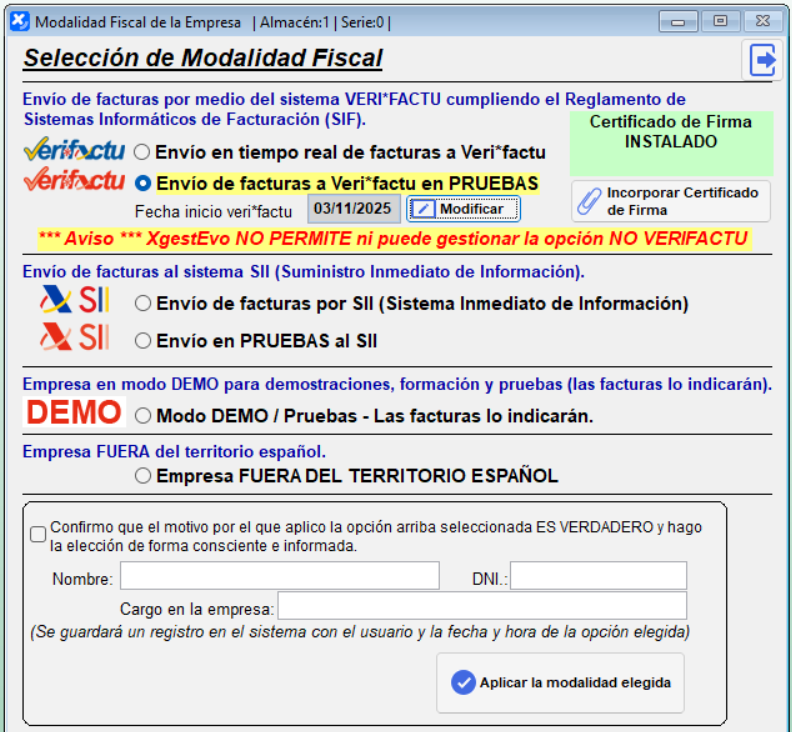This screenshot has height=732, width=792.
Task: Click the date field 03/11/2025
Action: point(354,209)
